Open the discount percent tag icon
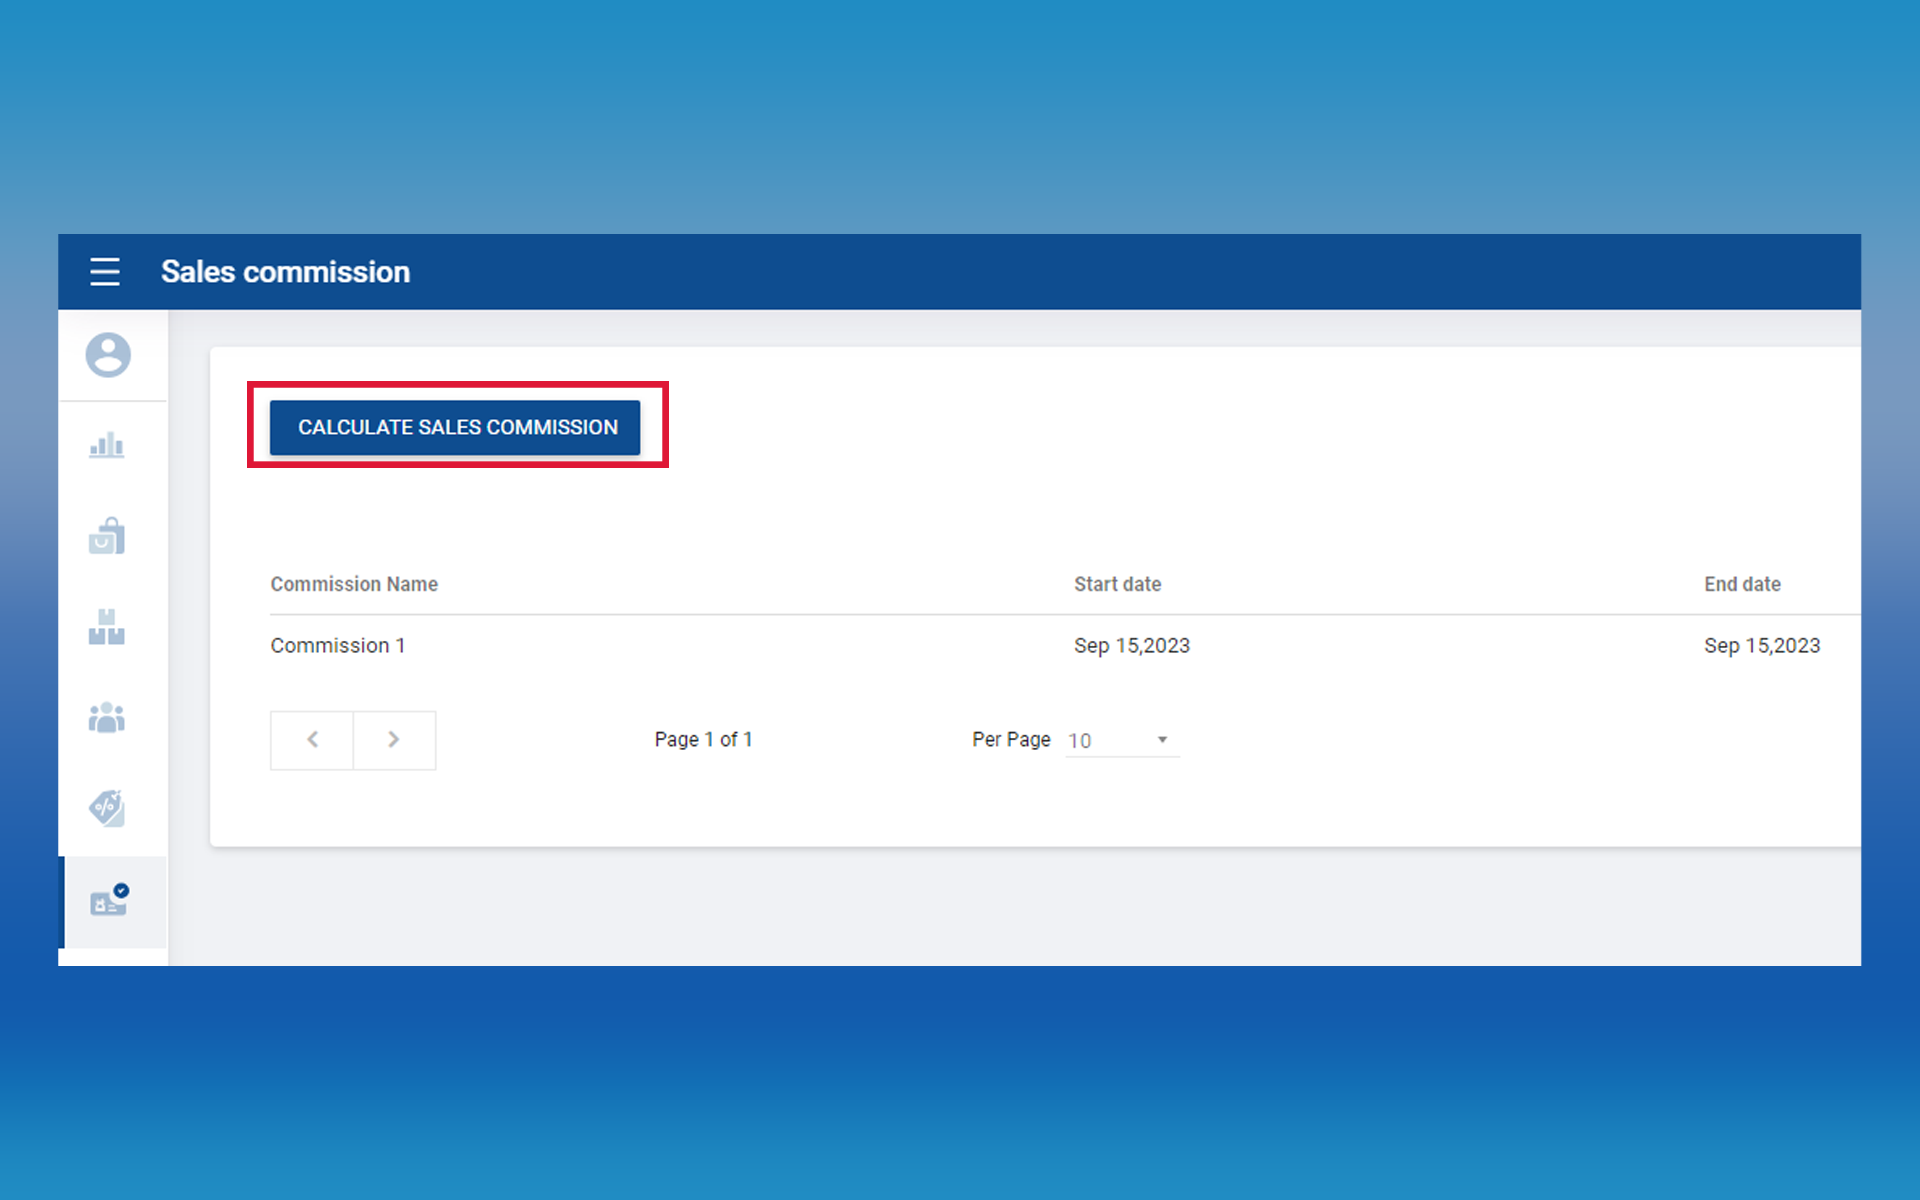The height and width of the screenshot is (1200, 1920). point(107,808)
